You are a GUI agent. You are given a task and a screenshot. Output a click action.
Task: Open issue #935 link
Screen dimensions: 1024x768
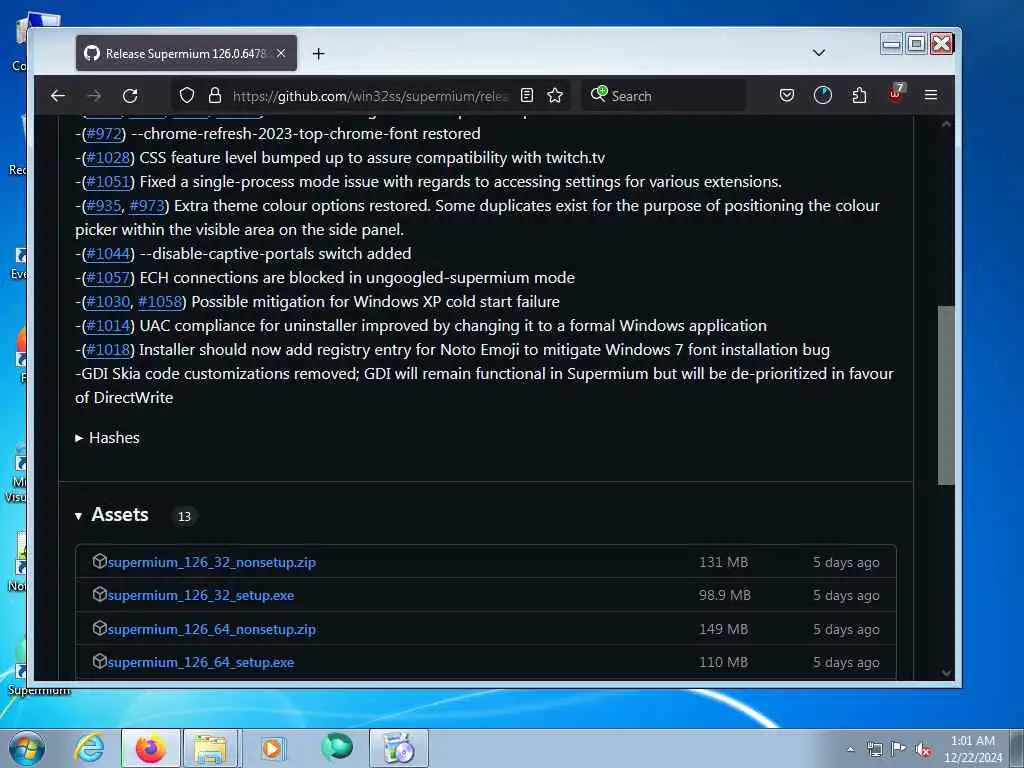click(x=104, y=206)
